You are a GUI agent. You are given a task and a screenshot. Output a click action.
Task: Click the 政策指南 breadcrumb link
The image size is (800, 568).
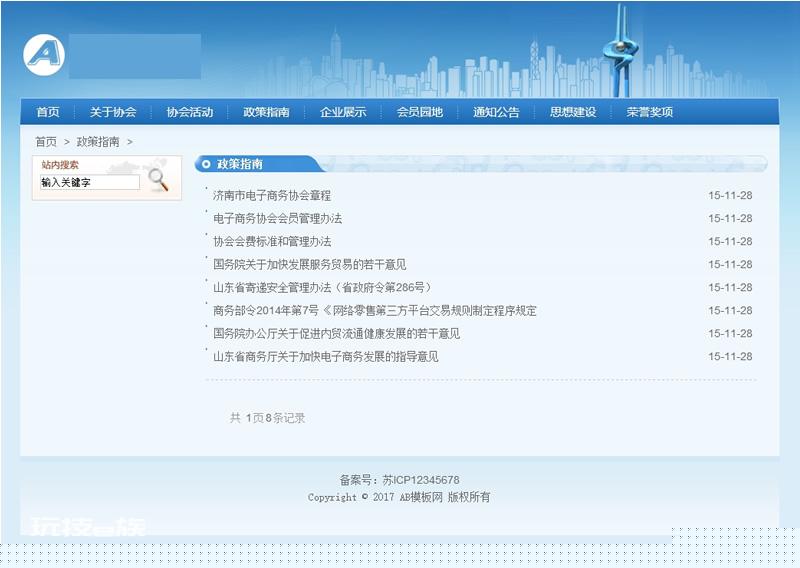pyautogui.click(x=98, y=142)
